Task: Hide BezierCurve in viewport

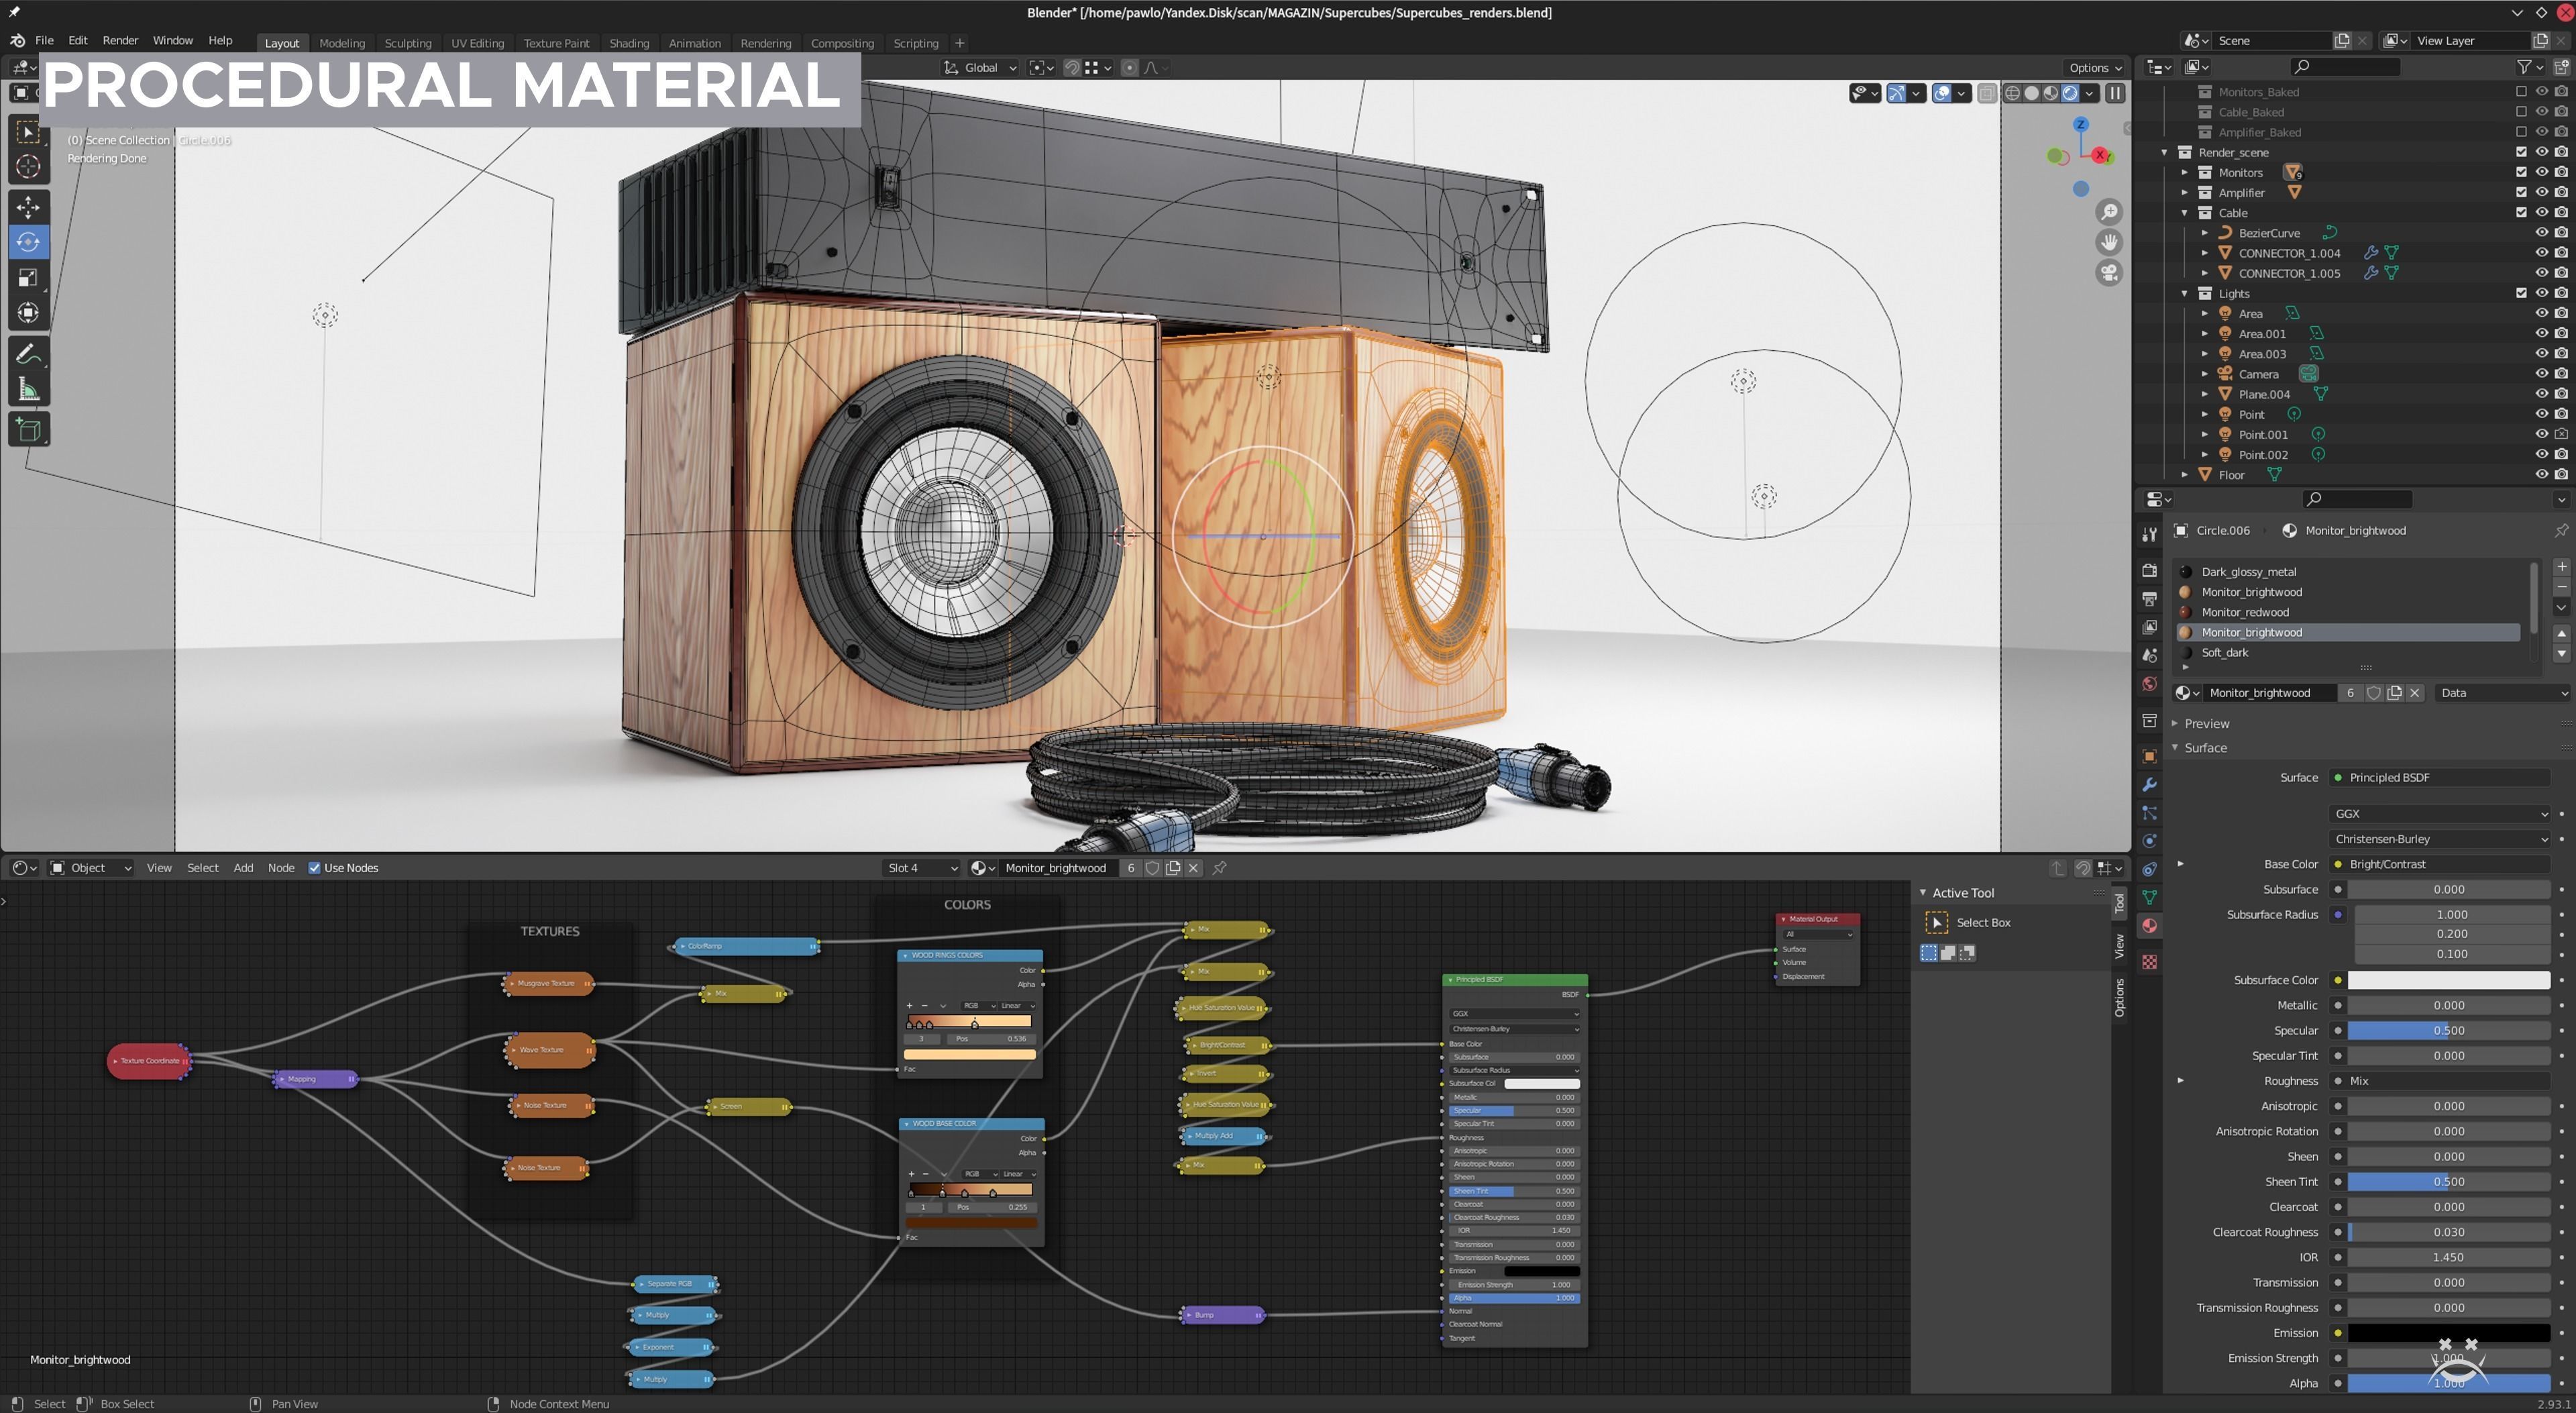Action: (2541, 232)
